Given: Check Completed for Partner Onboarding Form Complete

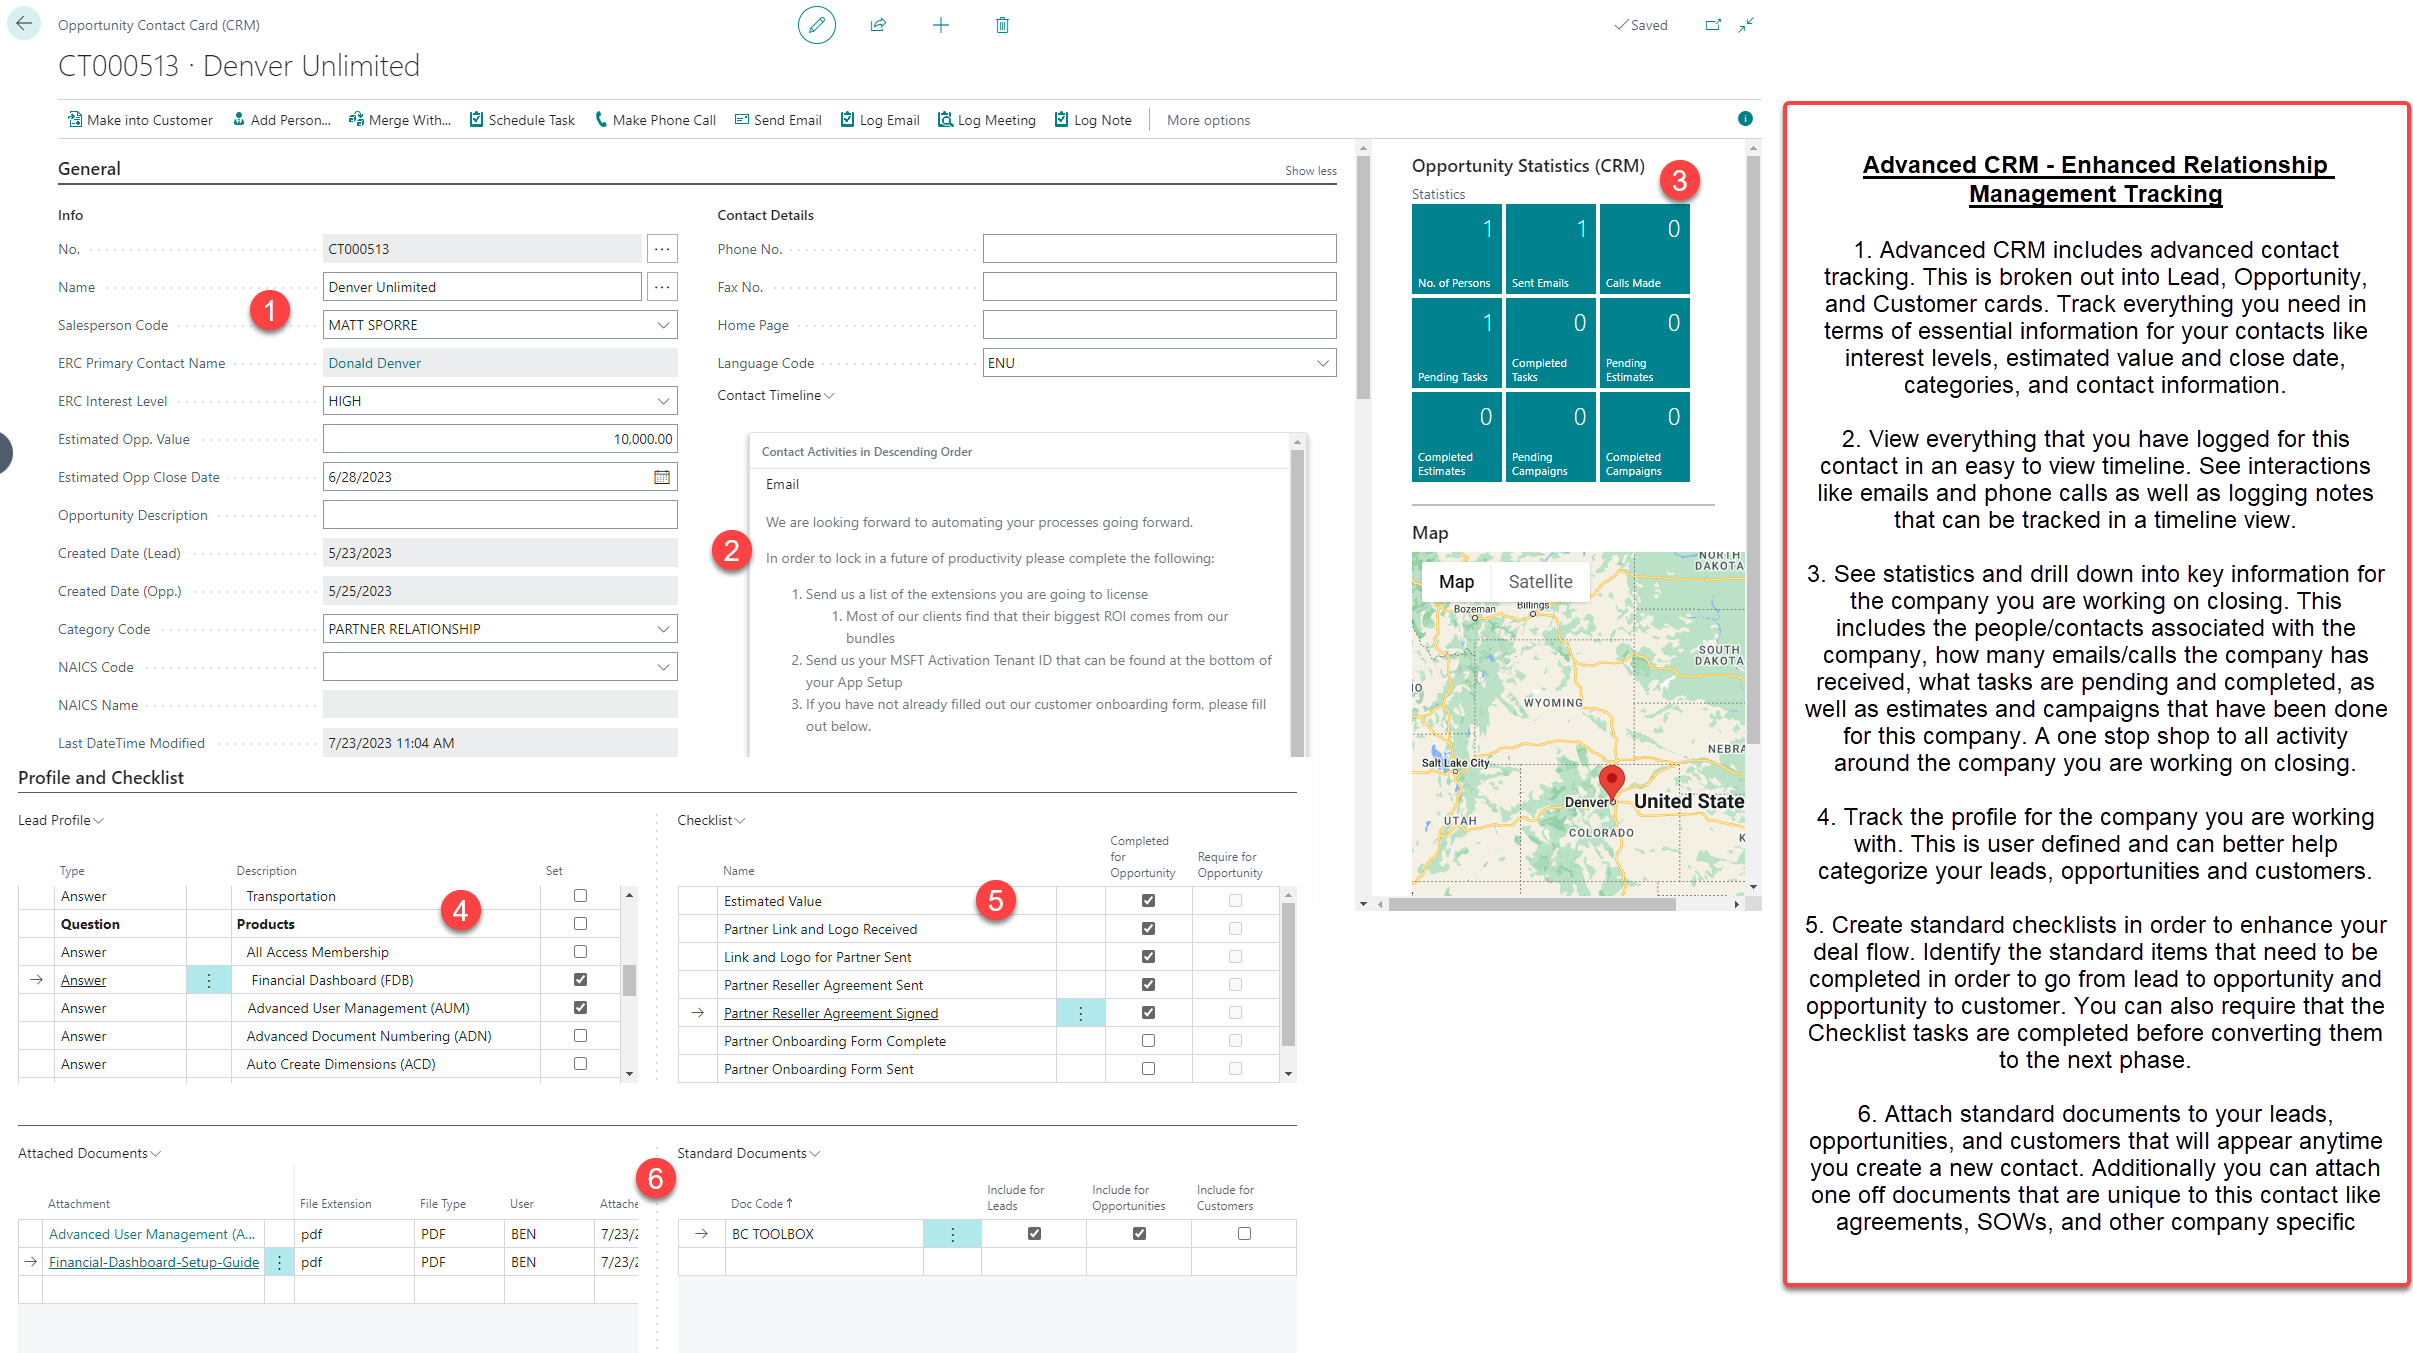Looking at the screenshot, I should point(1148,1041).
